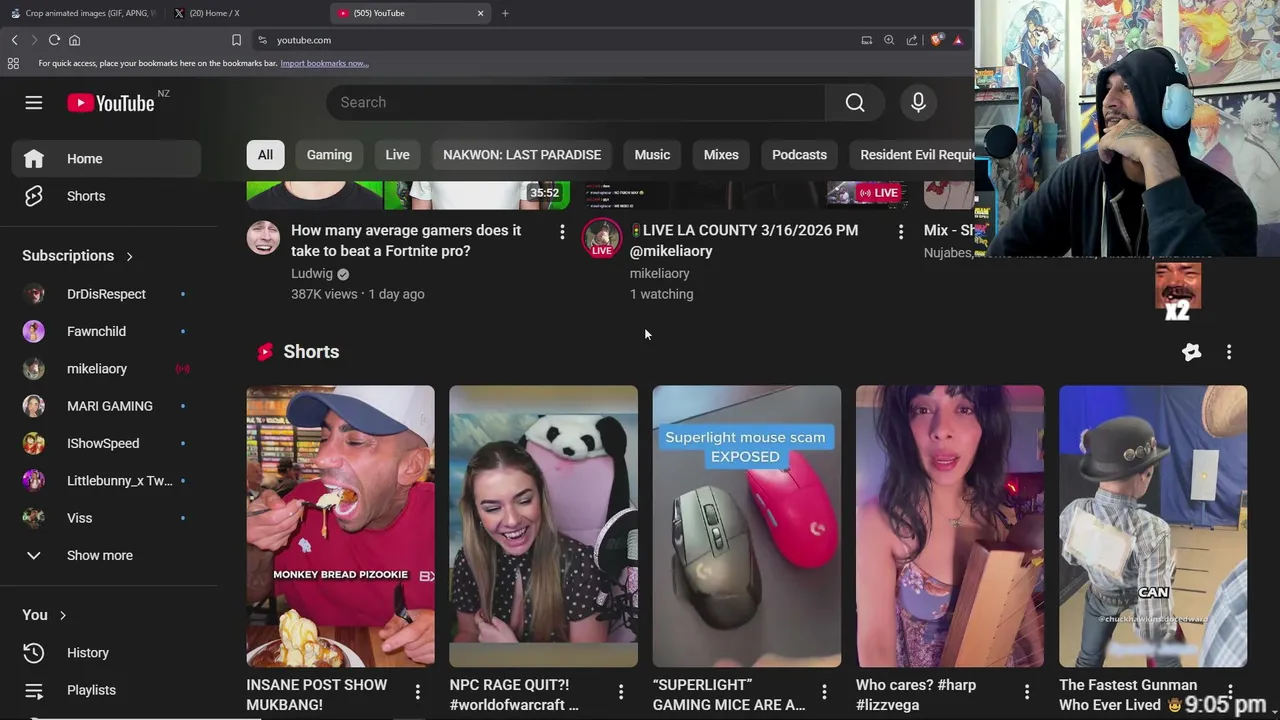The image size is (1280, 720).
Task: Open the zoom magnifier icon in address bar
Action: click(x=889, y=40)
